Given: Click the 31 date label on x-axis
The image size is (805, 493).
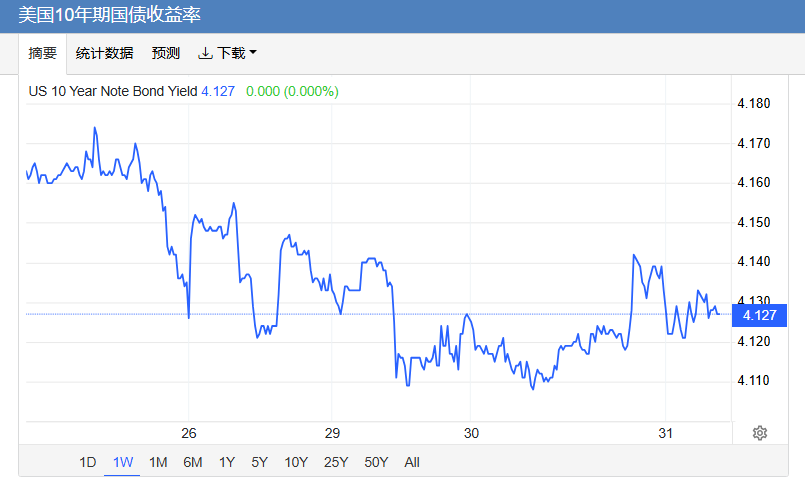Looking at the screenshot, I should coord(665,433).
